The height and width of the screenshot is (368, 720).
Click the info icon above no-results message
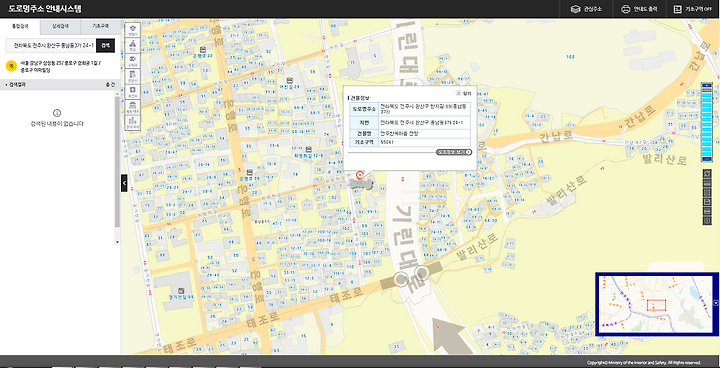(57, 113)
